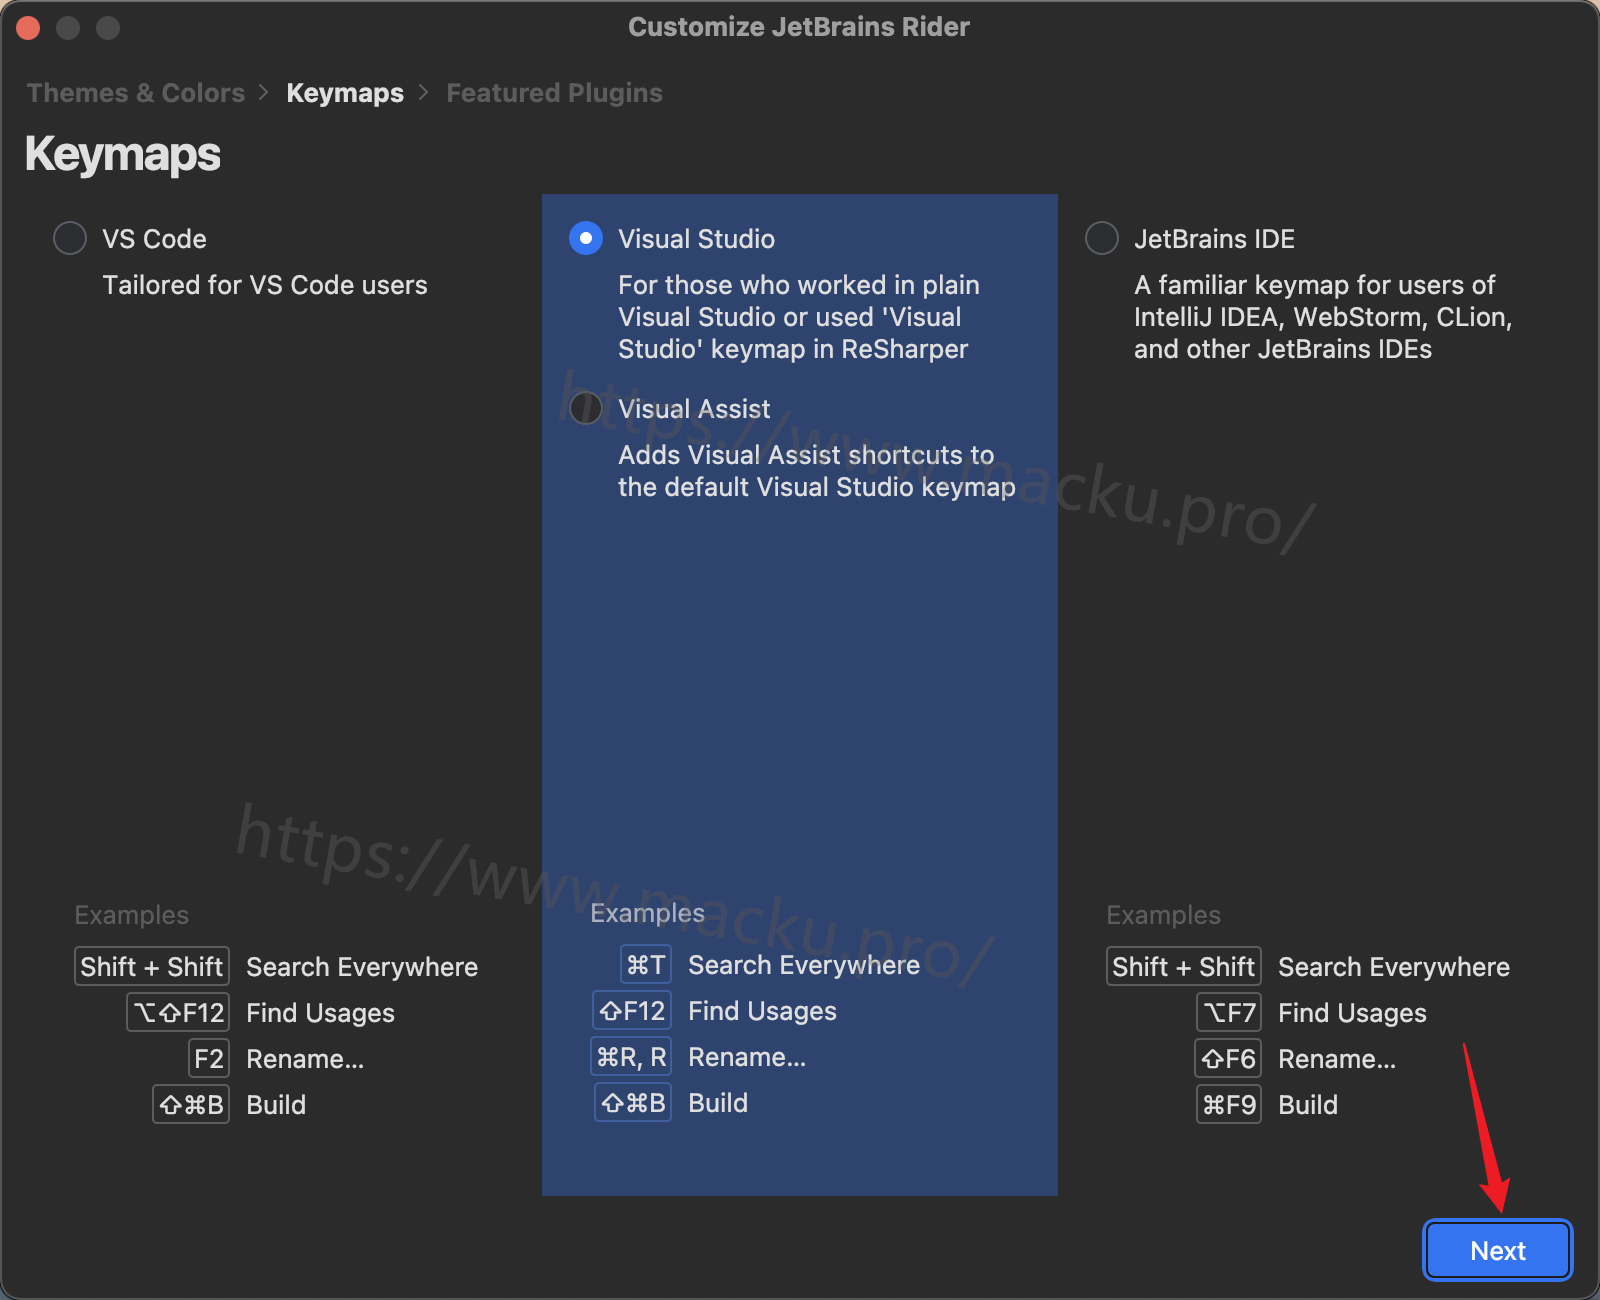Click 'Search Everywhere' in VS Code examples

(362, 967)
